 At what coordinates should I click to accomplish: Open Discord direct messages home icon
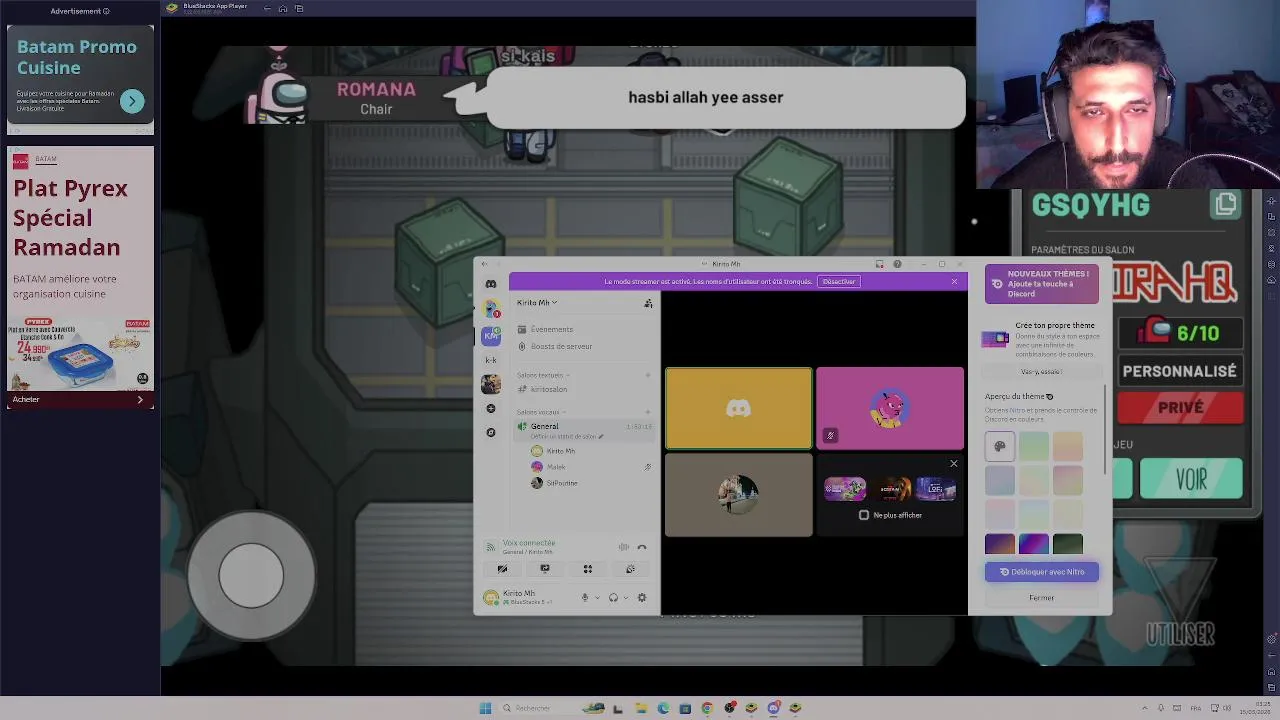point(491,284)
